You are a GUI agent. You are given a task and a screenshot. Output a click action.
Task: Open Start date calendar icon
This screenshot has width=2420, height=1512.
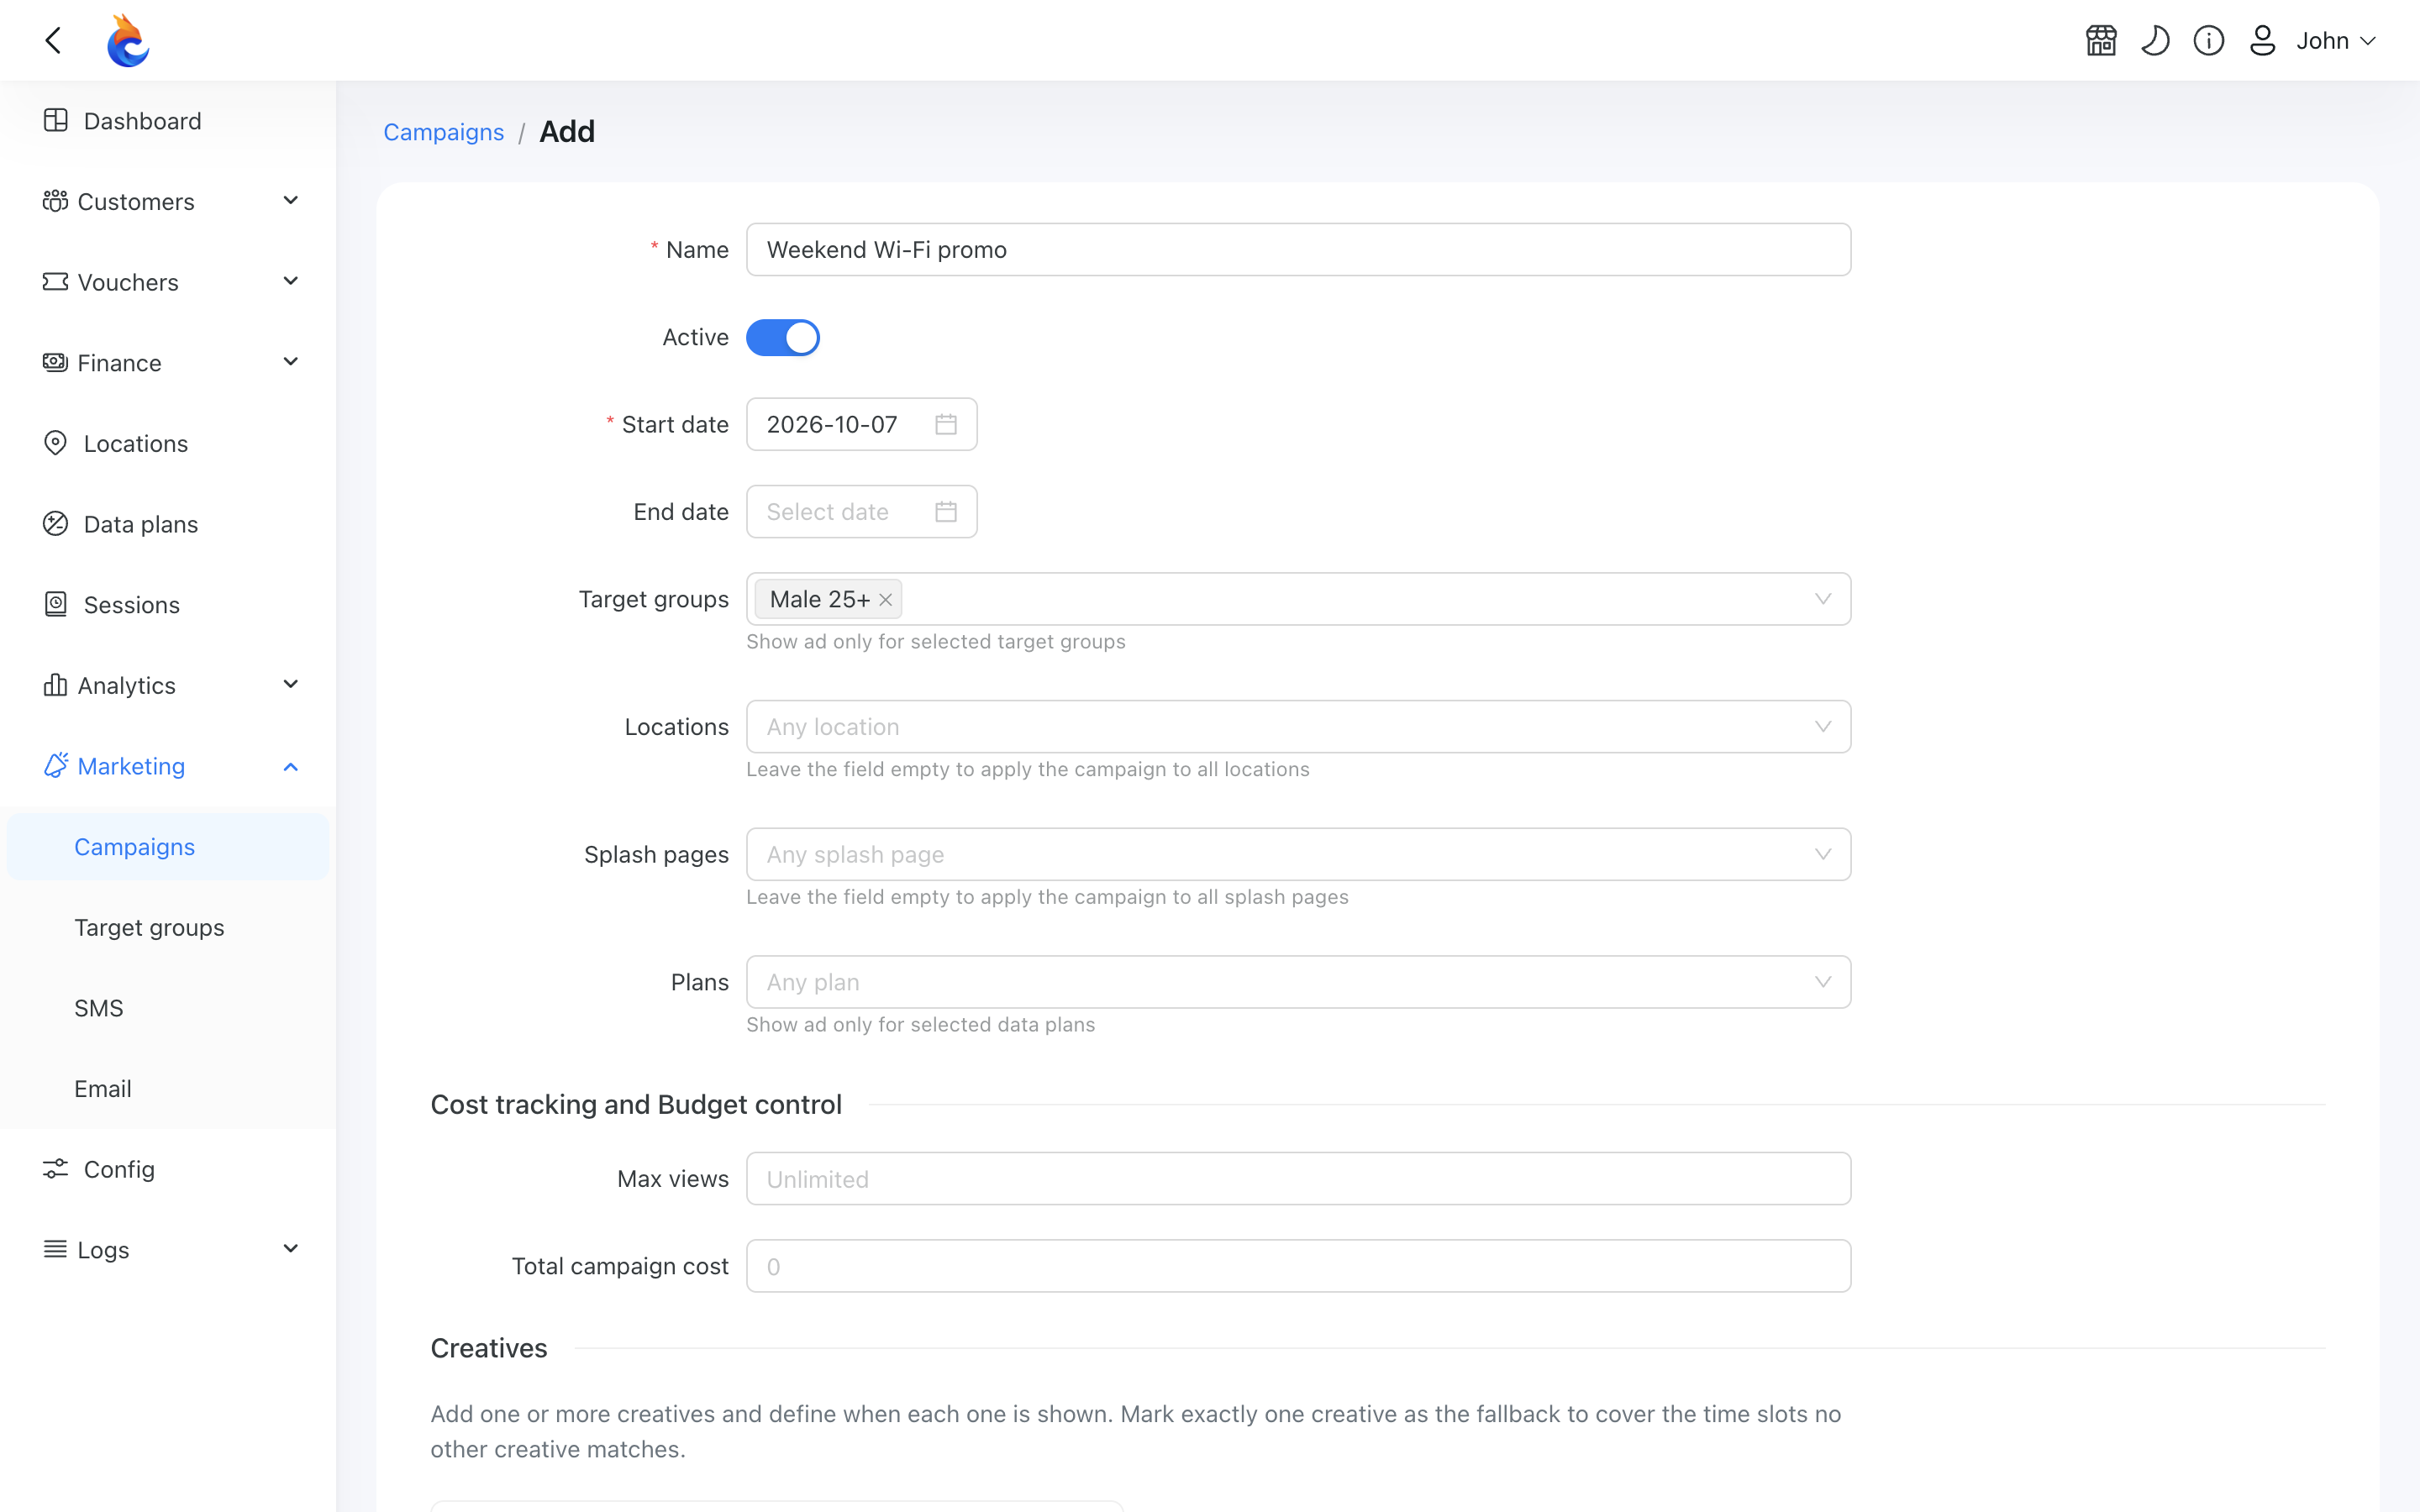945,424
